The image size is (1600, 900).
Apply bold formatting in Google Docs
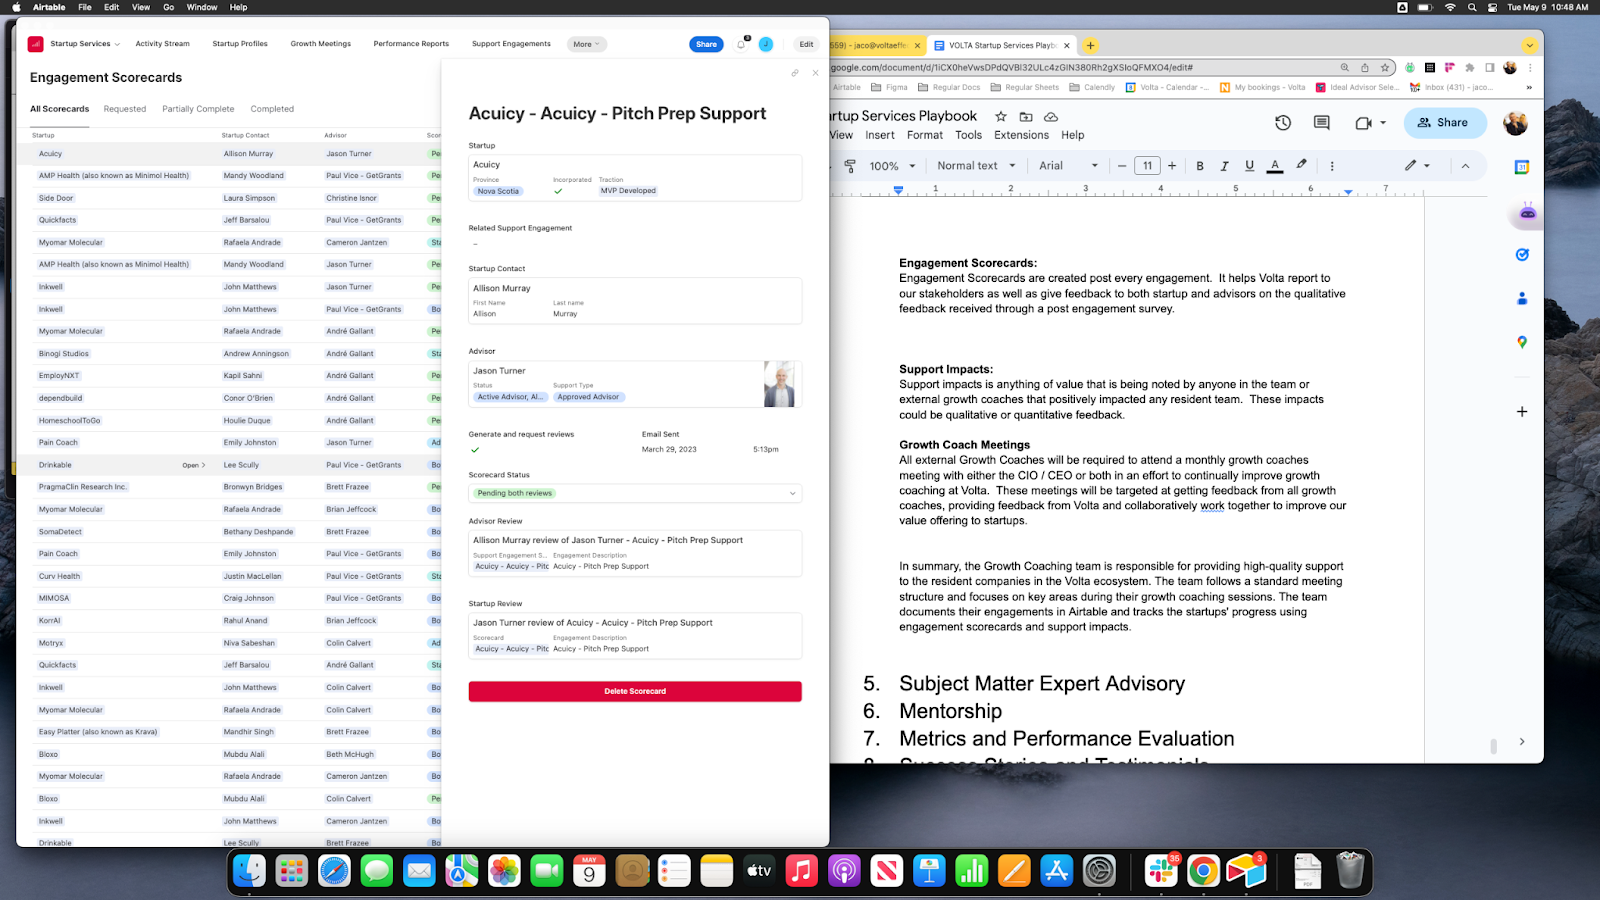1200,166
